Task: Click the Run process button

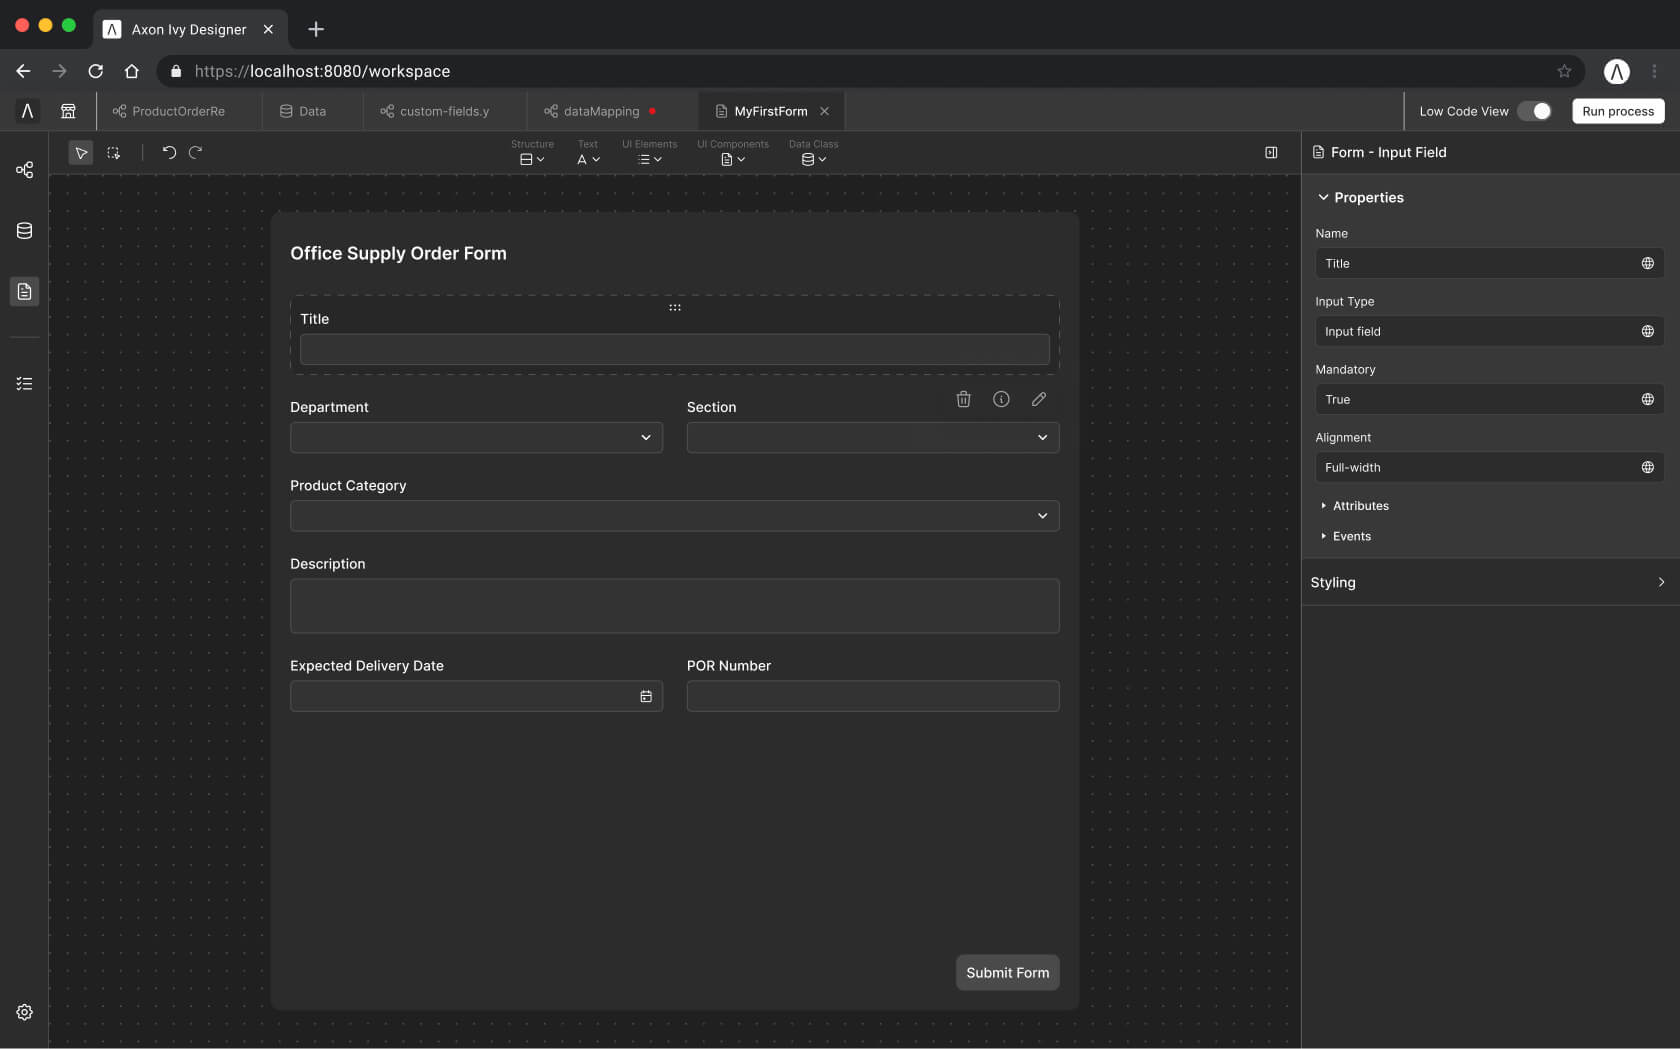Action: coord(1618,111)
